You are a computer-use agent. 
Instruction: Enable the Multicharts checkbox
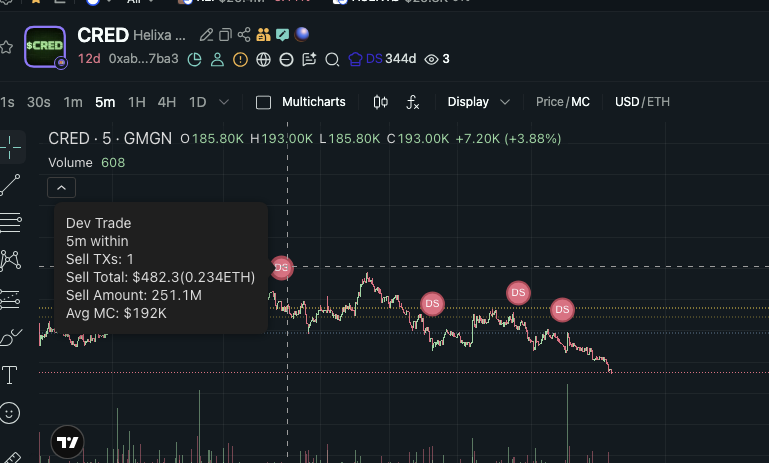click(263, 103)
